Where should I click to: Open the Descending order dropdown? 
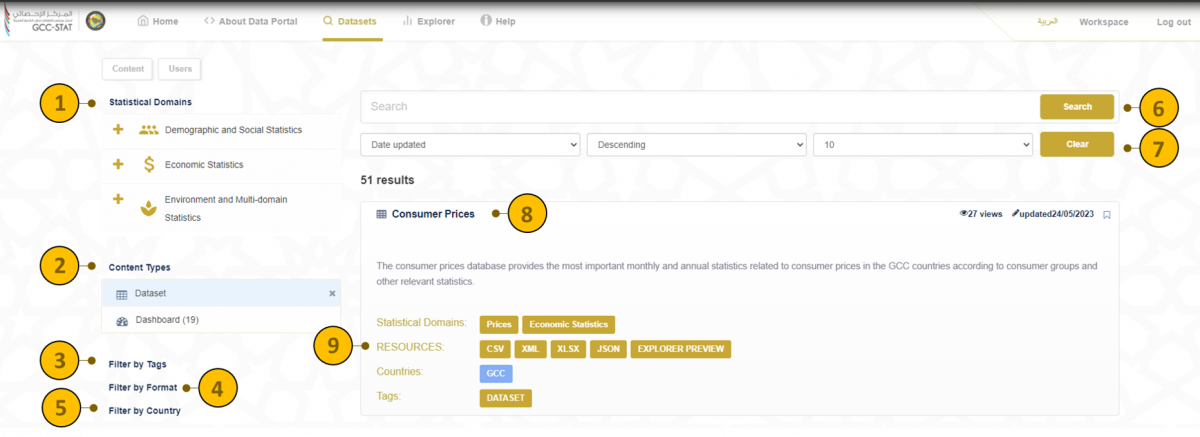click(696, 145)
